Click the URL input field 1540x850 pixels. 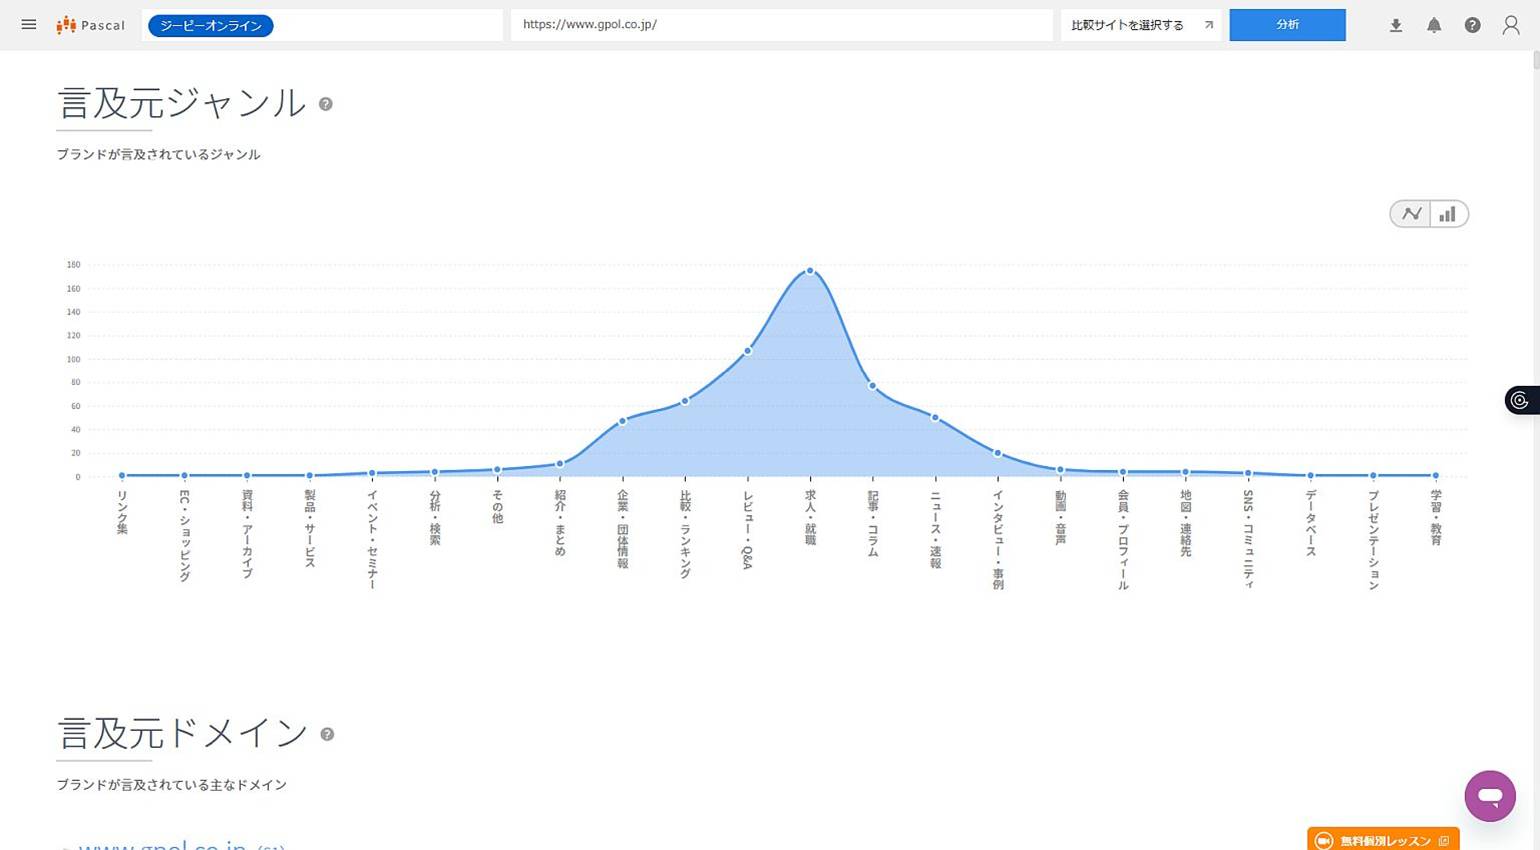782,24
